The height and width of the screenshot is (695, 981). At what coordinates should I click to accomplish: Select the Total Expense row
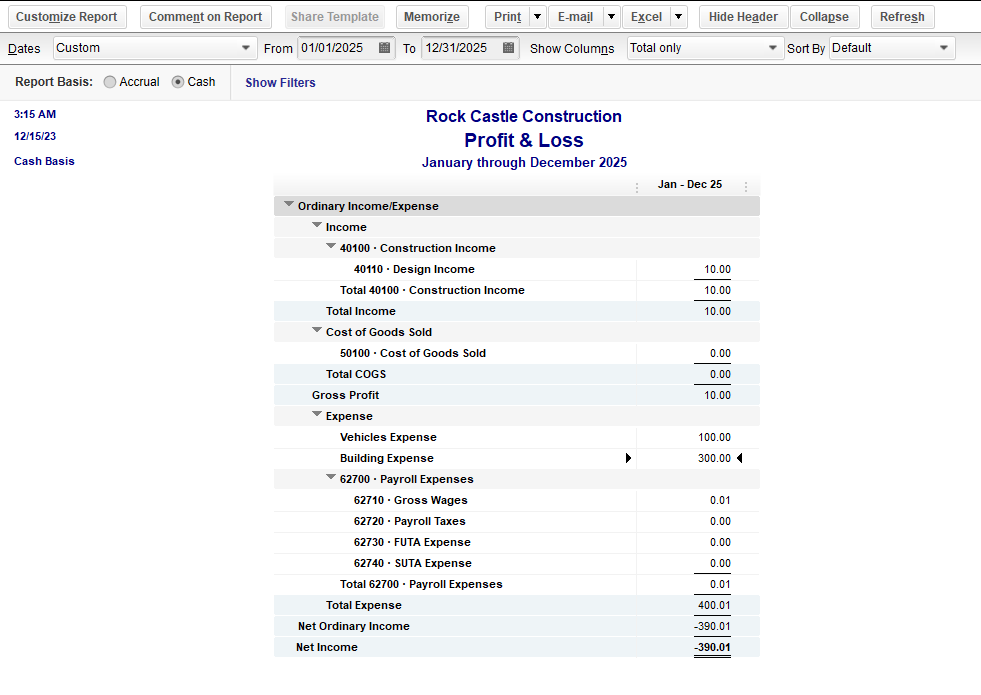(517, 606)
